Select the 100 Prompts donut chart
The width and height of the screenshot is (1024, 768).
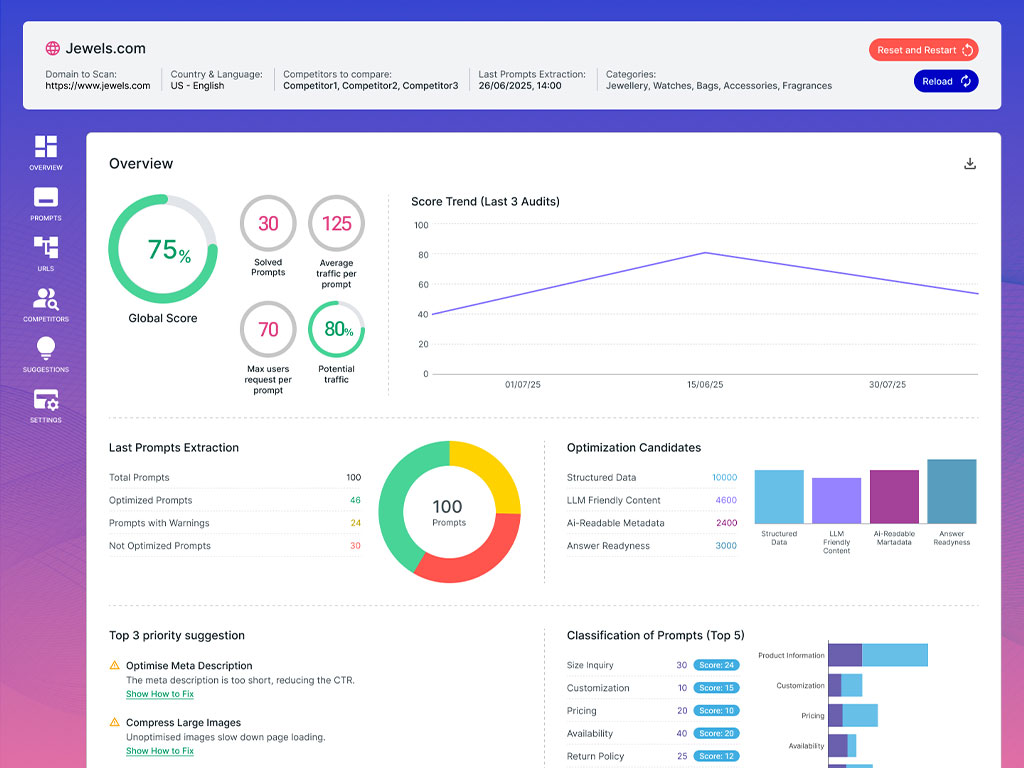coord(449,512)
